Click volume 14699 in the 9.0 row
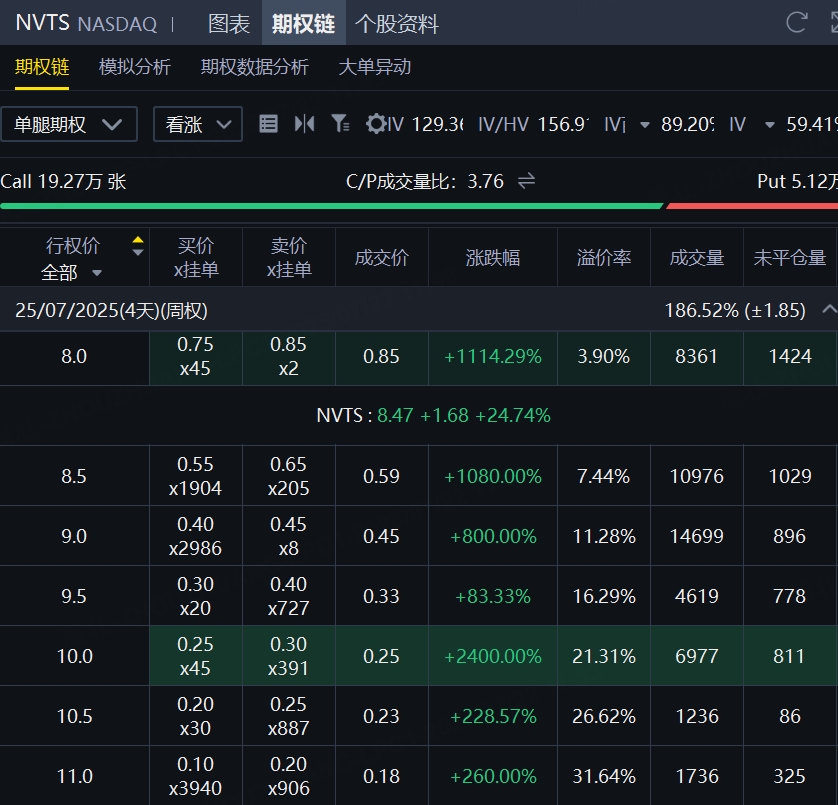838x805 pixels. pyautogui.click(x=696, y=536)
